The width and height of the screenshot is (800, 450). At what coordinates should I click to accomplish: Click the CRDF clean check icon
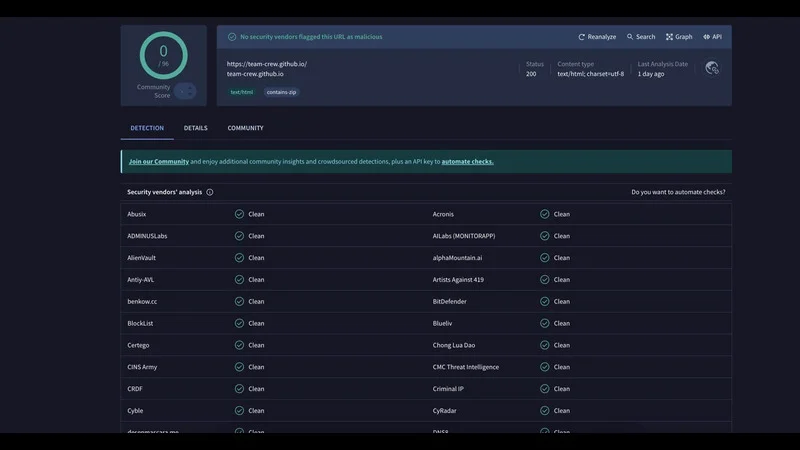click(x=239, y=389)
